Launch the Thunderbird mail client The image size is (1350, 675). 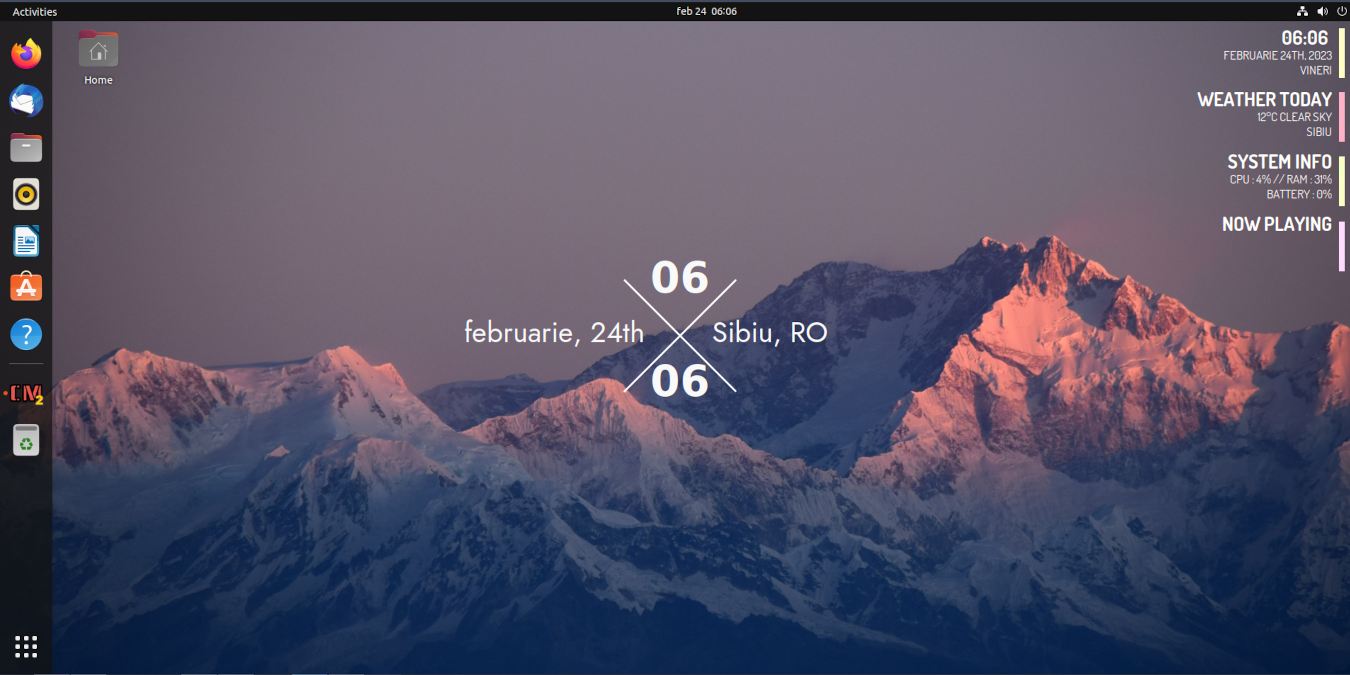tap(25, 100)
